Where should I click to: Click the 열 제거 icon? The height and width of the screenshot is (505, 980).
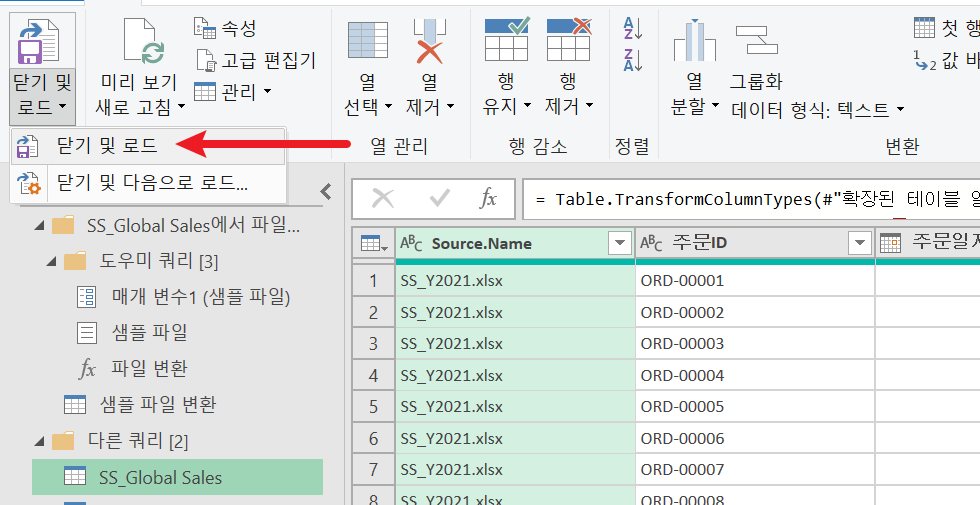coord(429,41)
